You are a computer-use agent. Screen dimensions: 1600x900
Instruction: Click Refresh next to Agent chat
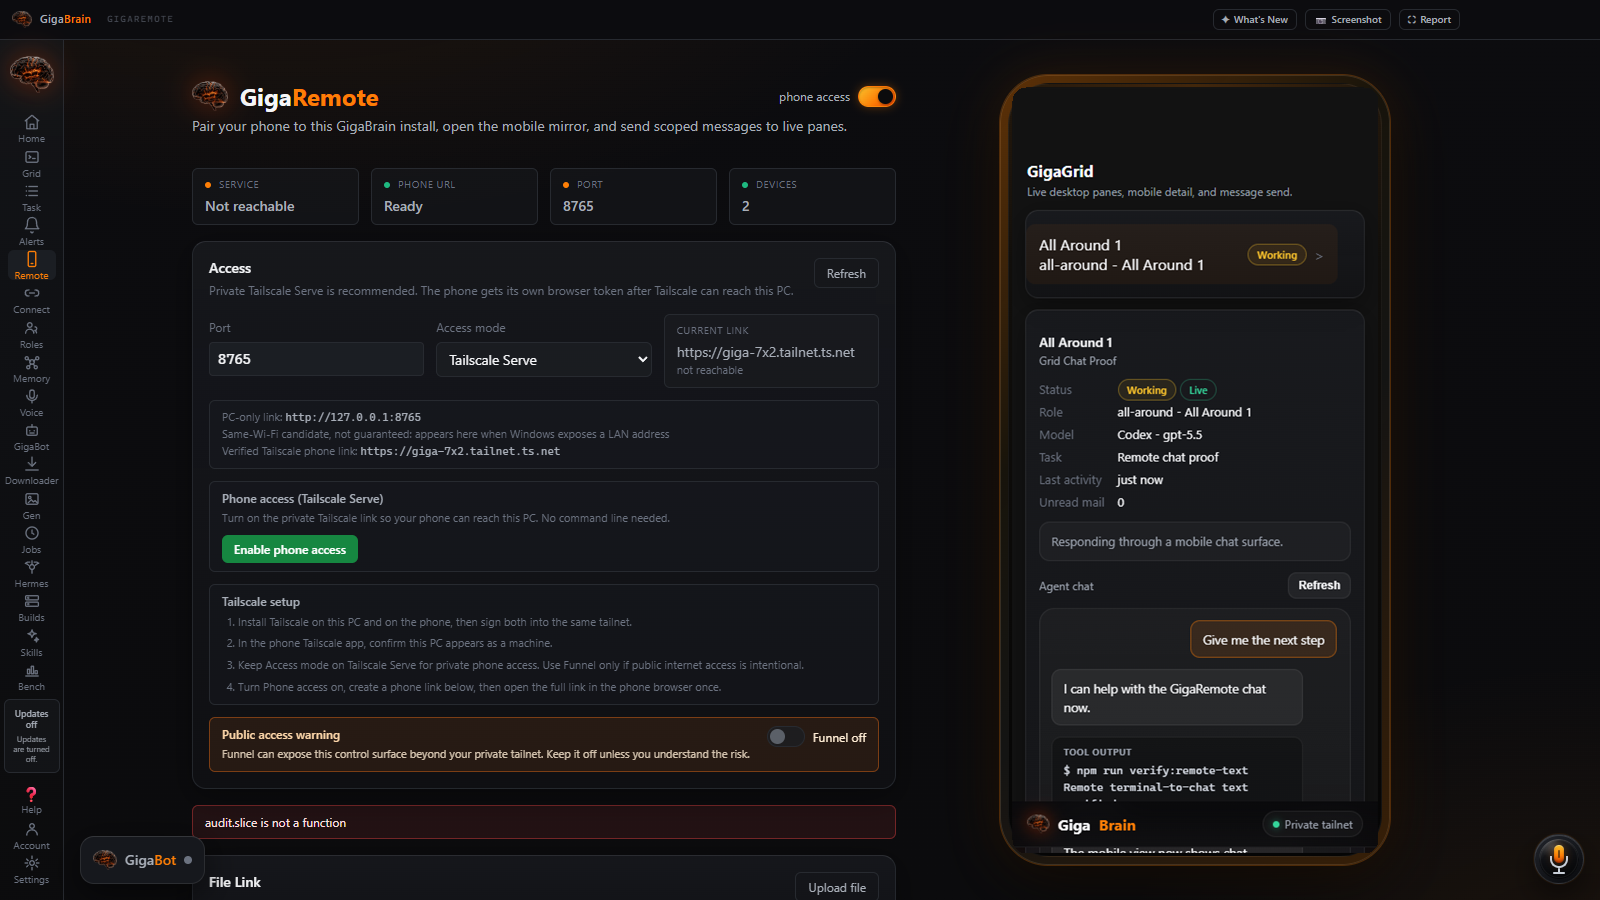(1319, 585)
